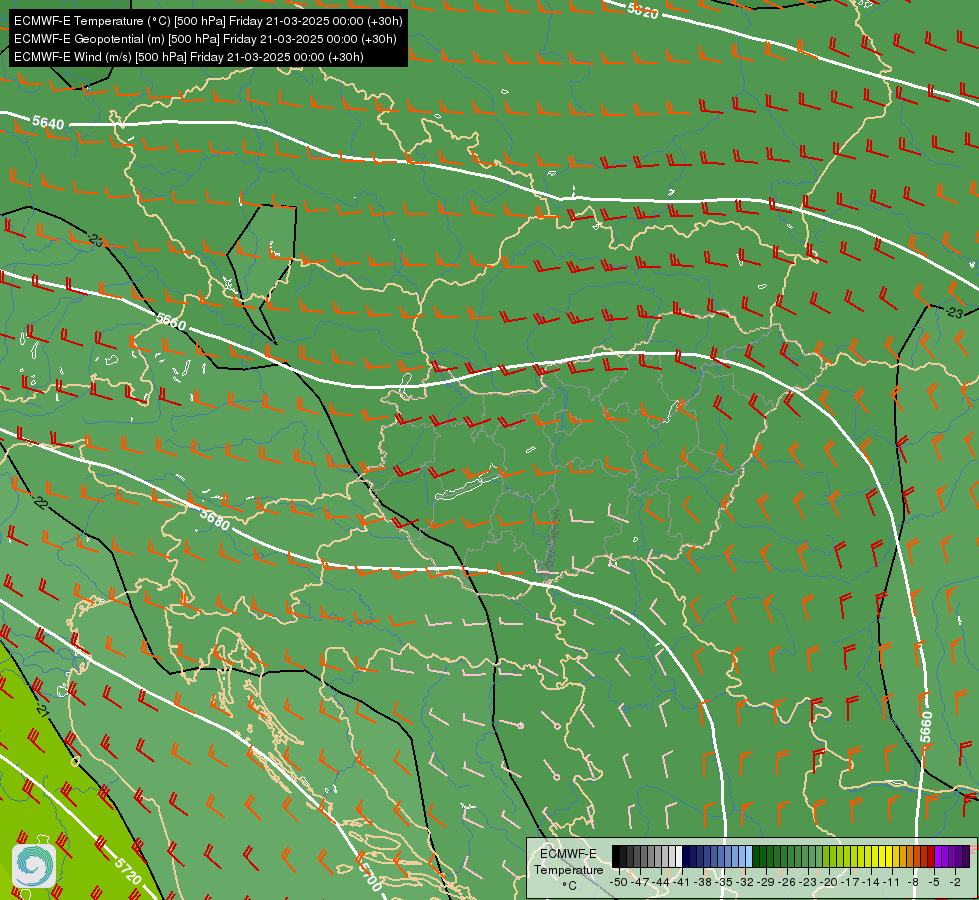Click the -17 value on legend scale
The width and height of the screenshot is (979, 900).
click(850, 882)
